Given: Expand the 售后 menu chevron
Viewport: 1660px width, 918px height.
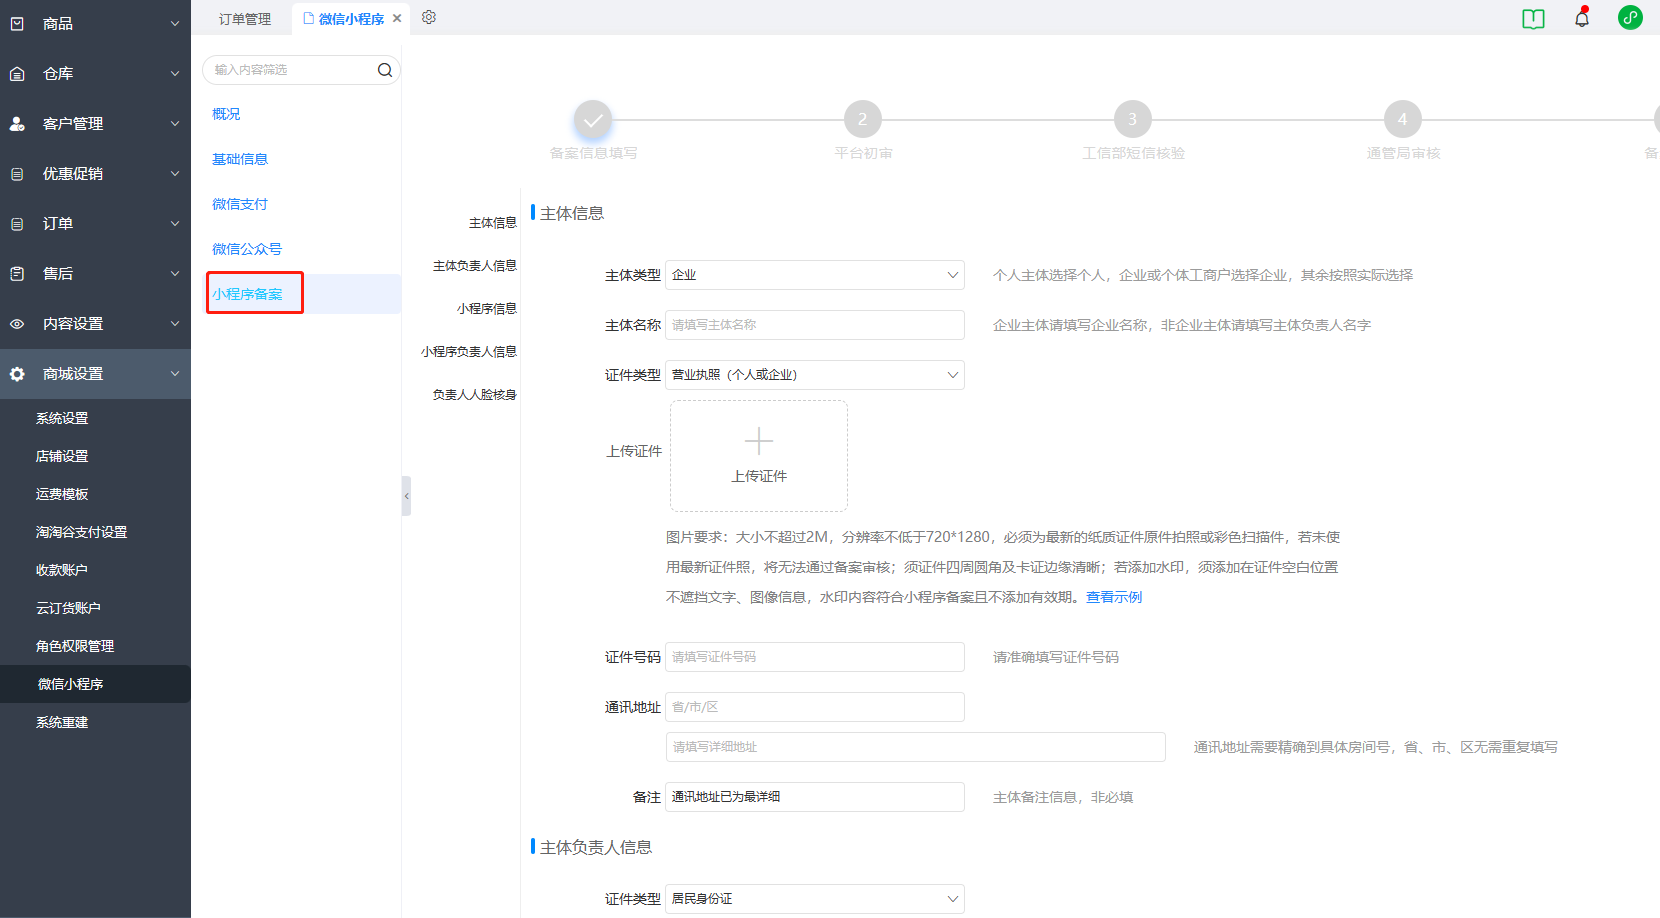Looking at the screenshot, I should point(175,273).
